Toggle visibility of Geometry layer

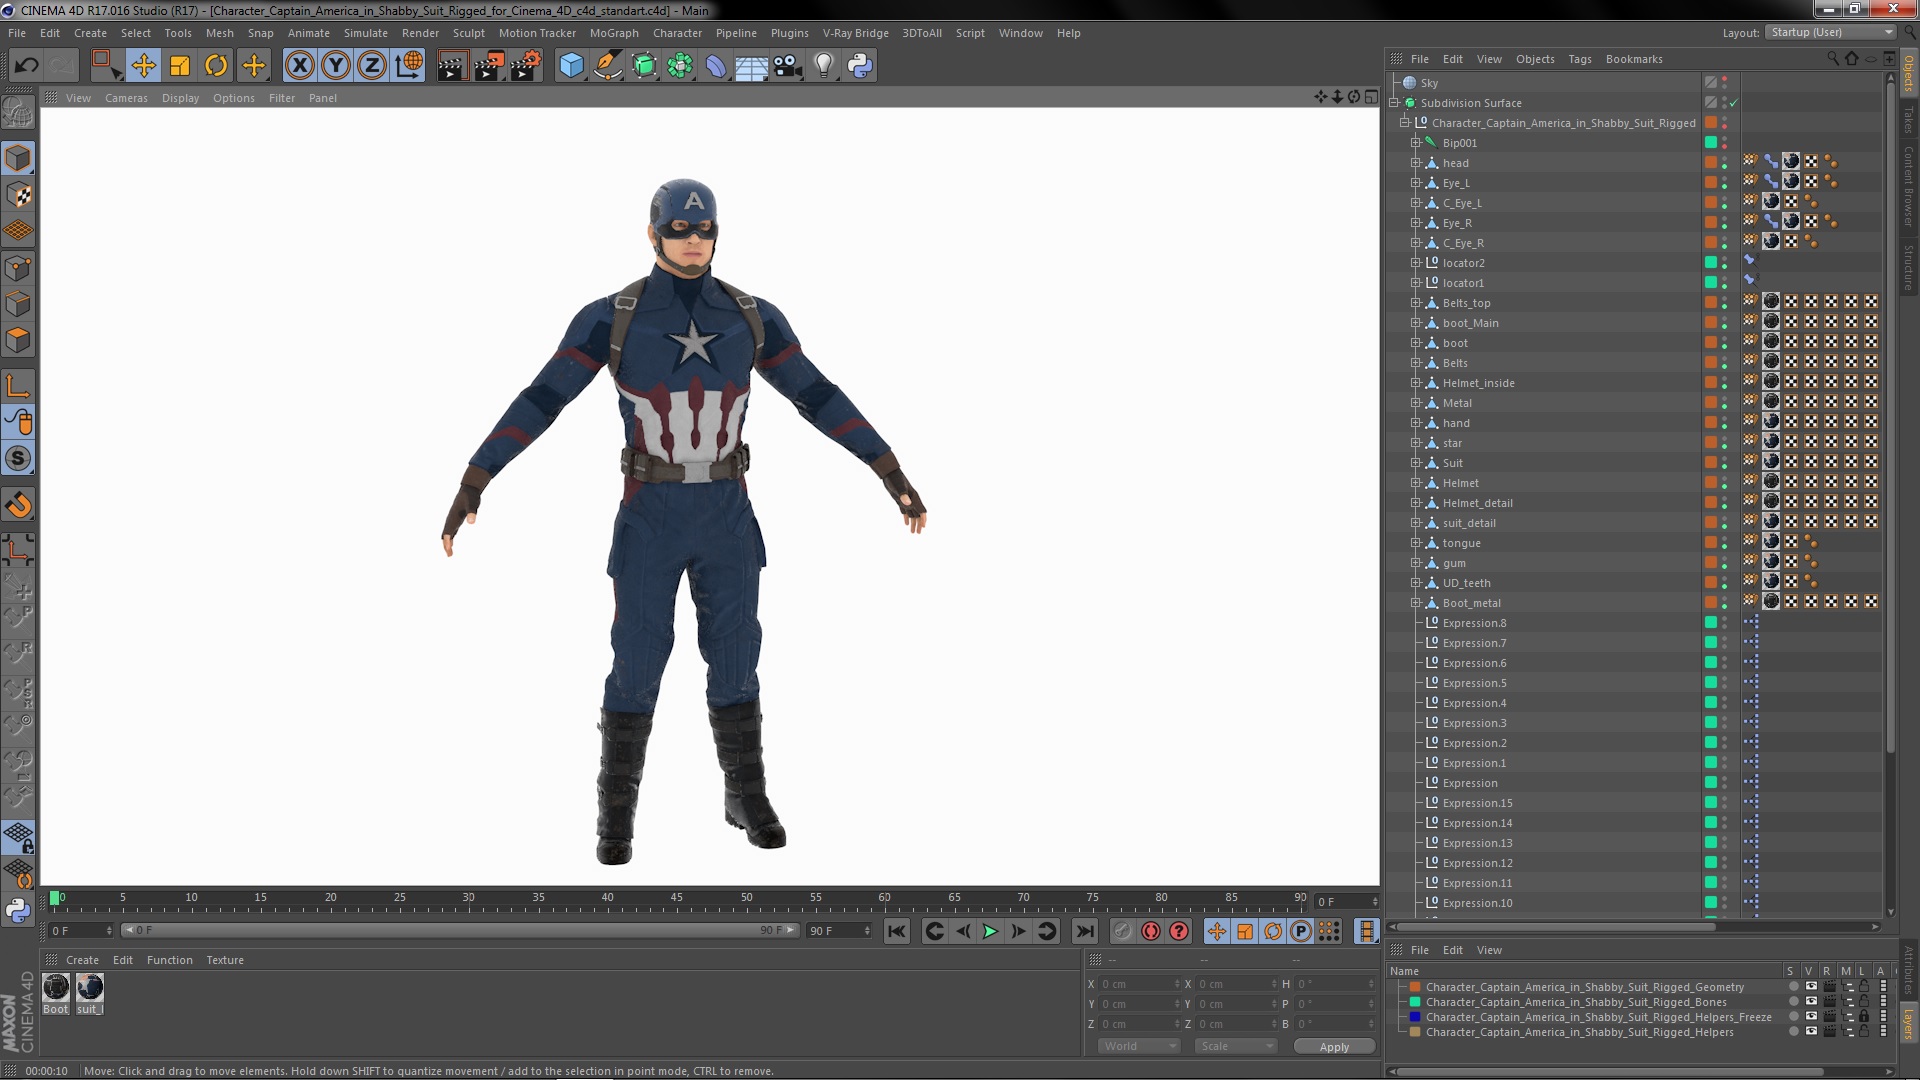(1810, 987)
